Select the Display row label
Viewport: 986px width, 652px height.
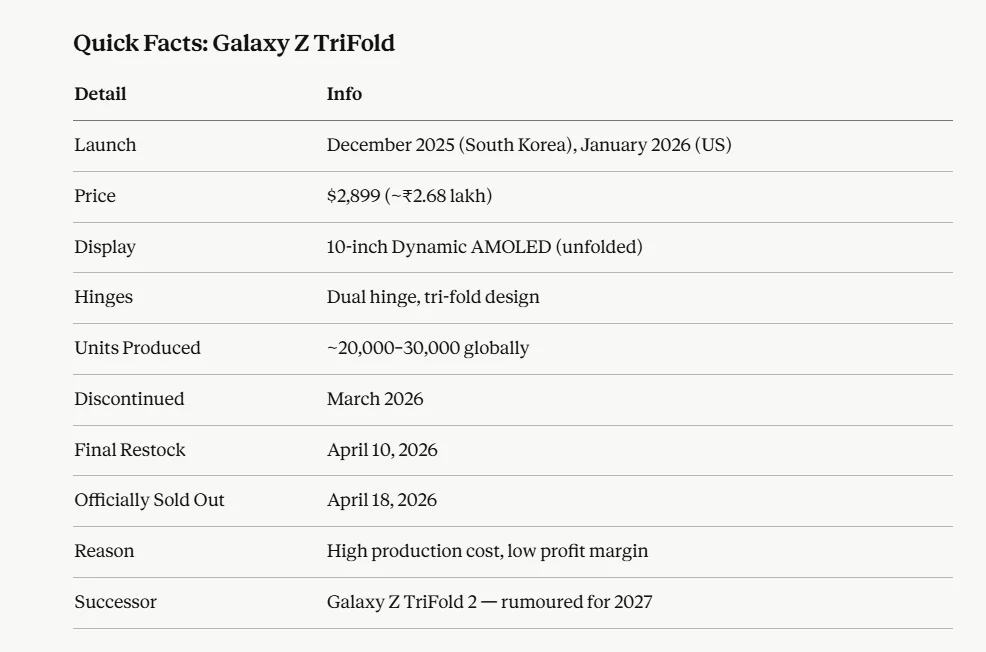click(x=105, y=247)
